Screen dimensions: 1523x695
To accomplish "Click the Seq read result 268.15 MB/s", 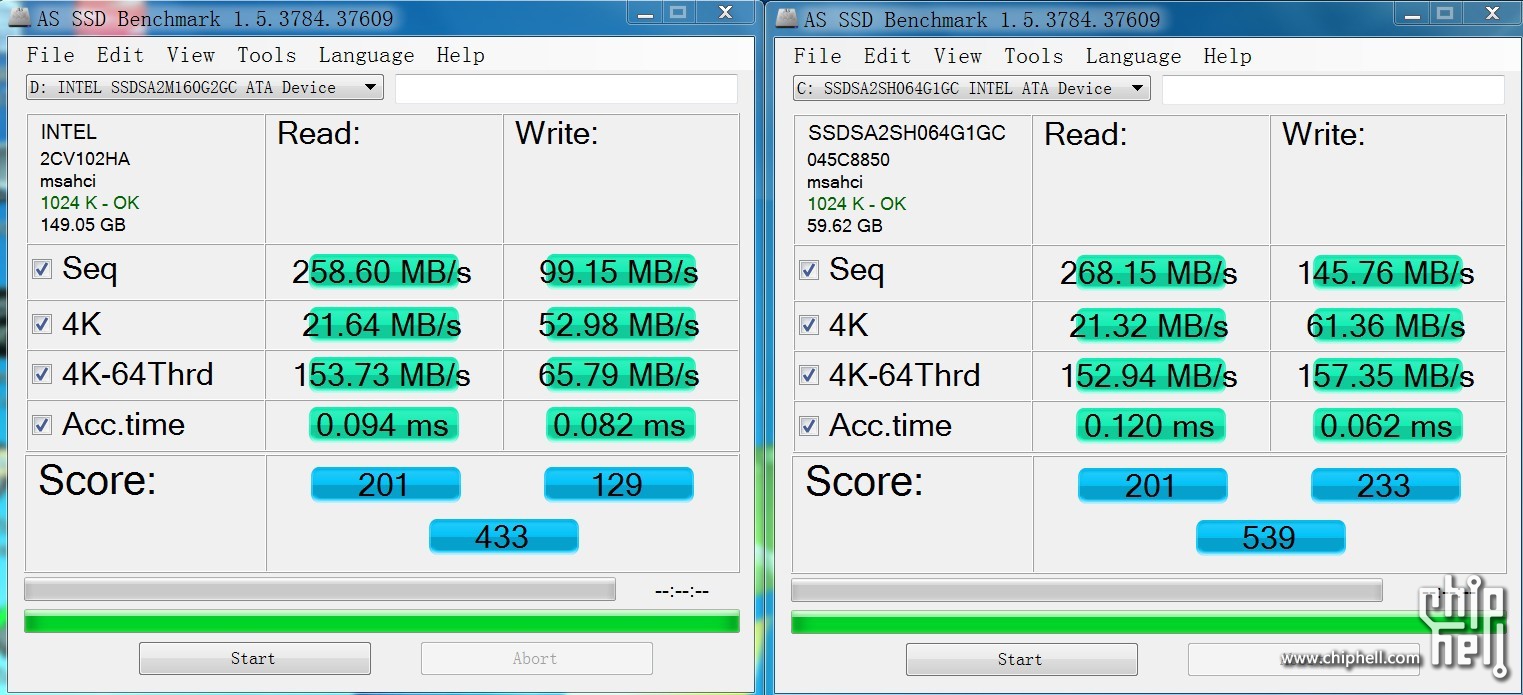I will pyautogui.click(x=1149, y=273).
